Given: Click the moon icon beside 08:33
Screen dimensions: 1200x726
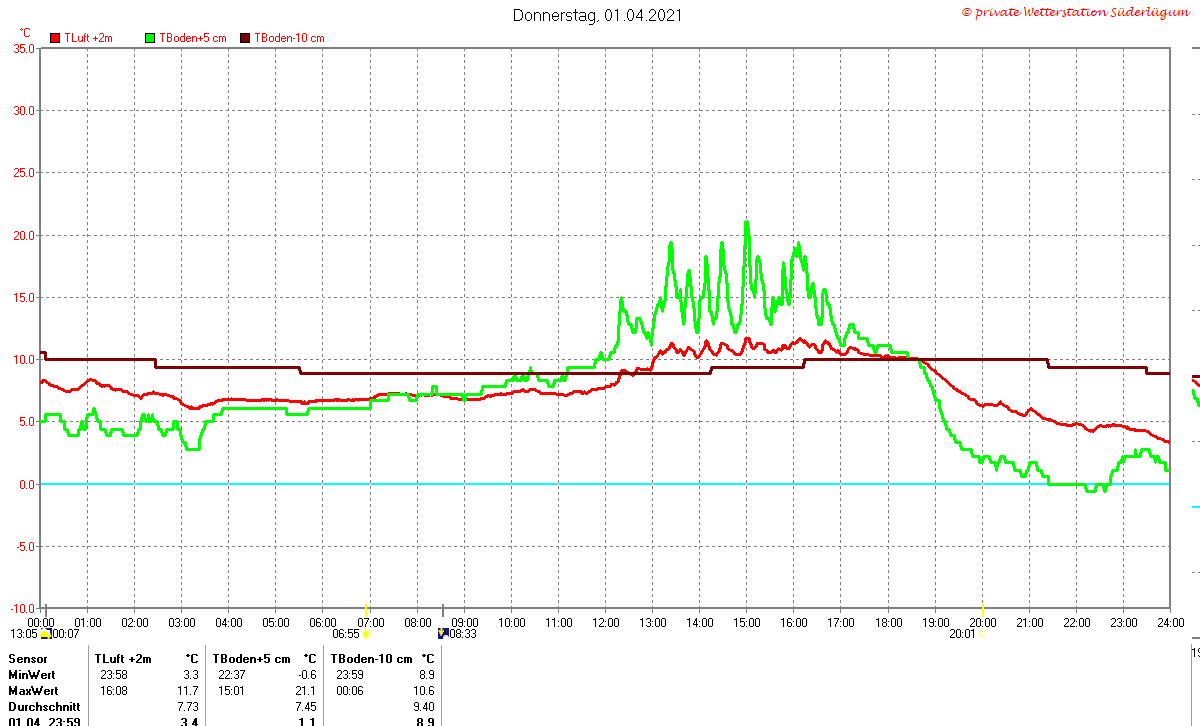Looking at the screenshot, I should (443, 633).
